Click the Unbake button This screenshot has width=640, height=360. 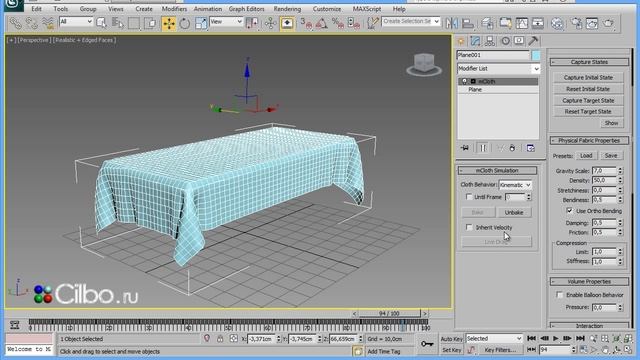(x=514, y=213)
